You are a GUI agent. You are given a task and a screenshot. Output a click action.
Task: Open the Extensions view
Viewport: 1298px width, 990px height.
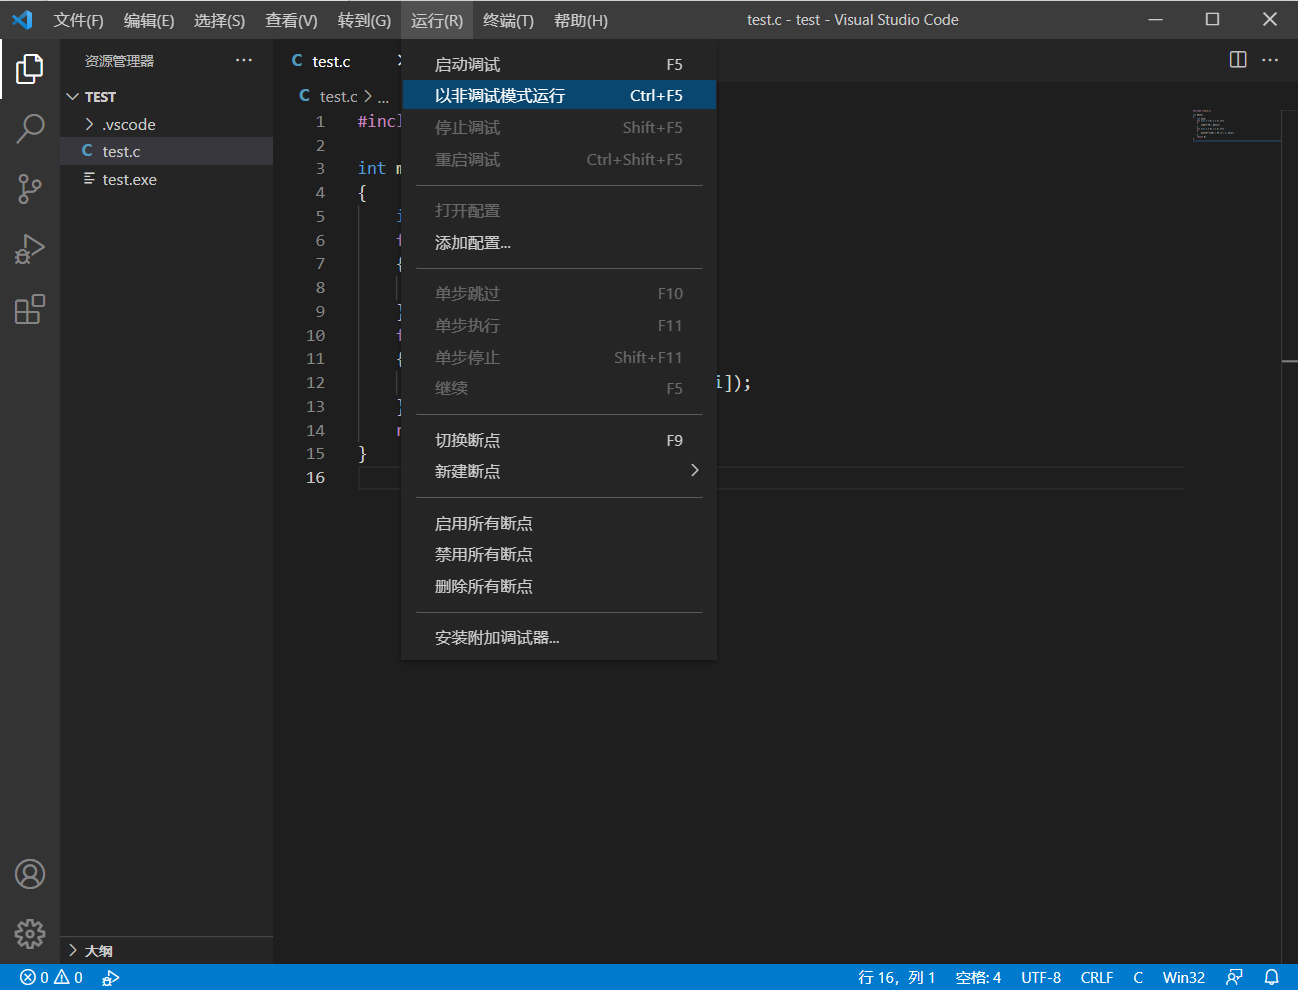[30, 309]
